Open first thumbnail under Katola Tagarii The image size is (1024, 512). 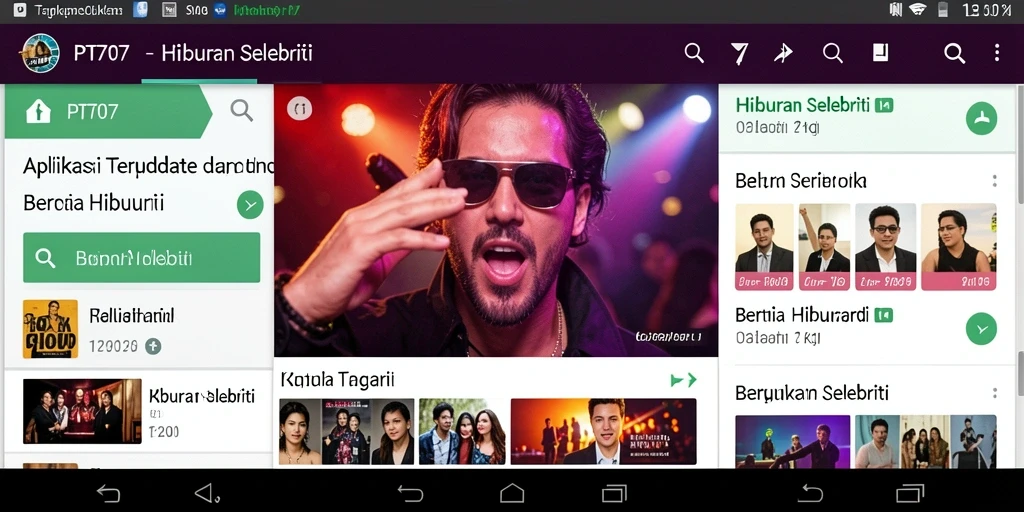[x=300, y=432]
